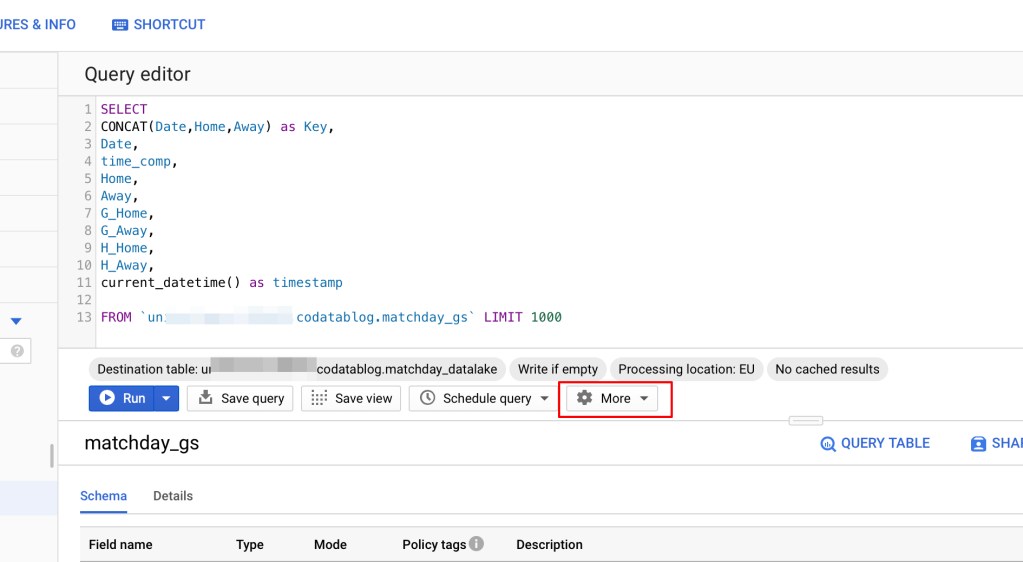
Task: Click the left panel scrollbar
Action: (52, 456)
